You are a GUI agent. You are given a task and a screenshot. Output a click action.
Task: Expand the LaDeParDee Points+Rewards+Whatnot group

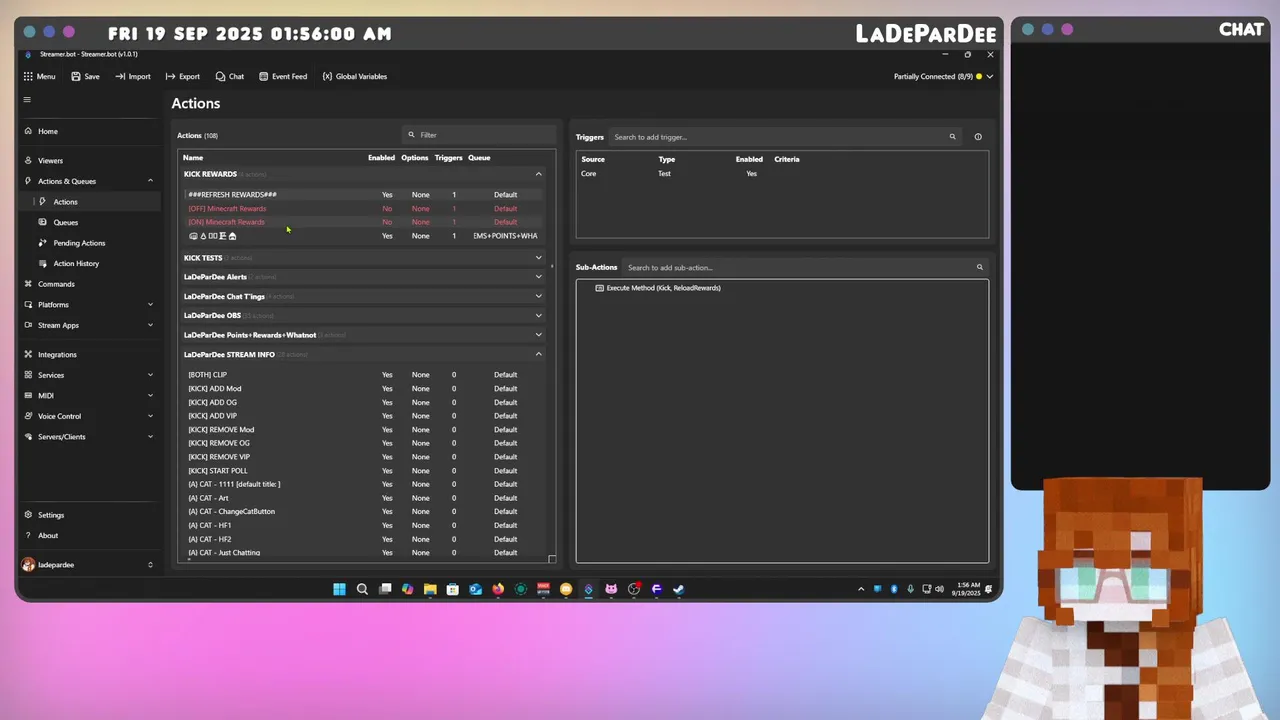pyautogui.click(x=538, y=335)
